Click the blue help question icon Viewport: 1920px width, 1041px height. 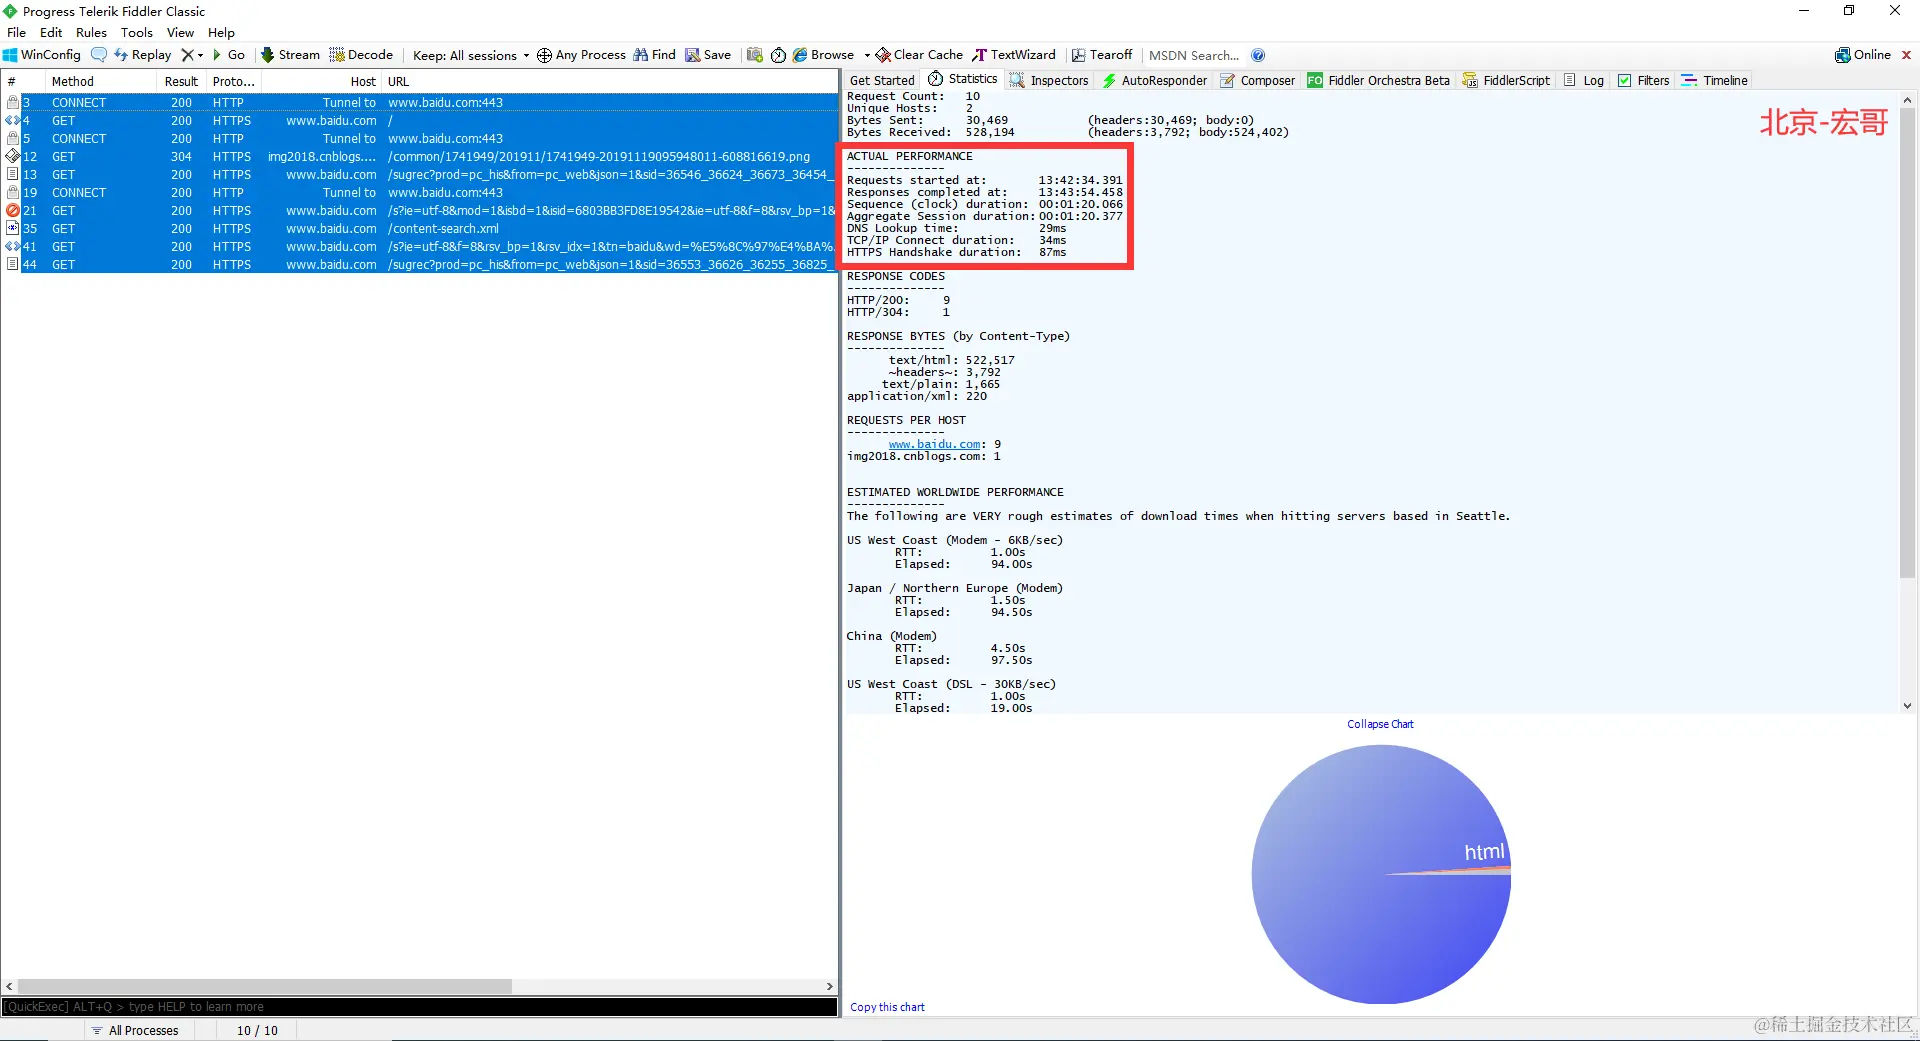click(x=1258, y=55)
